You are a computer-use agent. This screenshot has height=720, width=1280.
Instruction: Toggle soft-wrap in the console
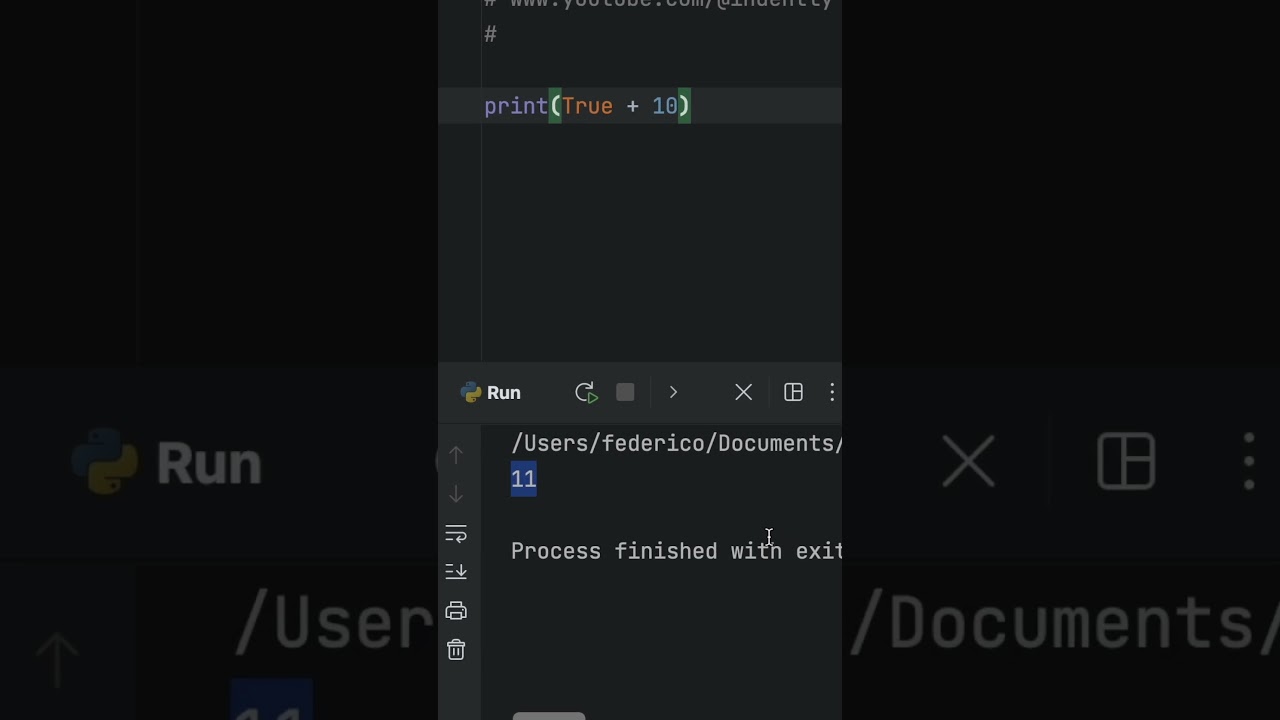456,534
